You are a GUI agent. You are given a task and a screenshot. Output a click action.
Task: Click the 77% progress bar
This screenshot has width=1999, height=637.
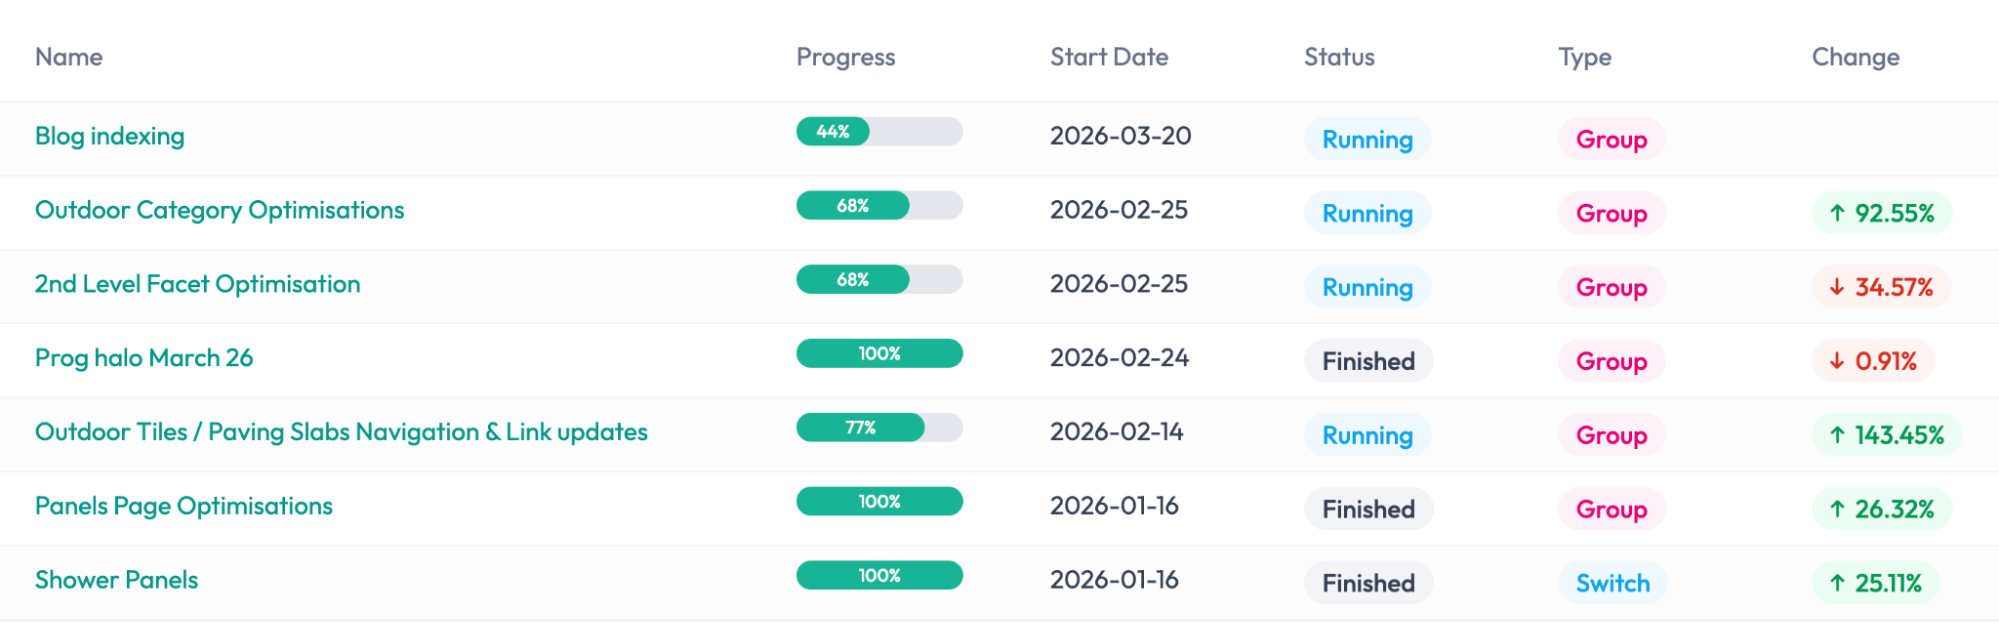click(879, 428)
